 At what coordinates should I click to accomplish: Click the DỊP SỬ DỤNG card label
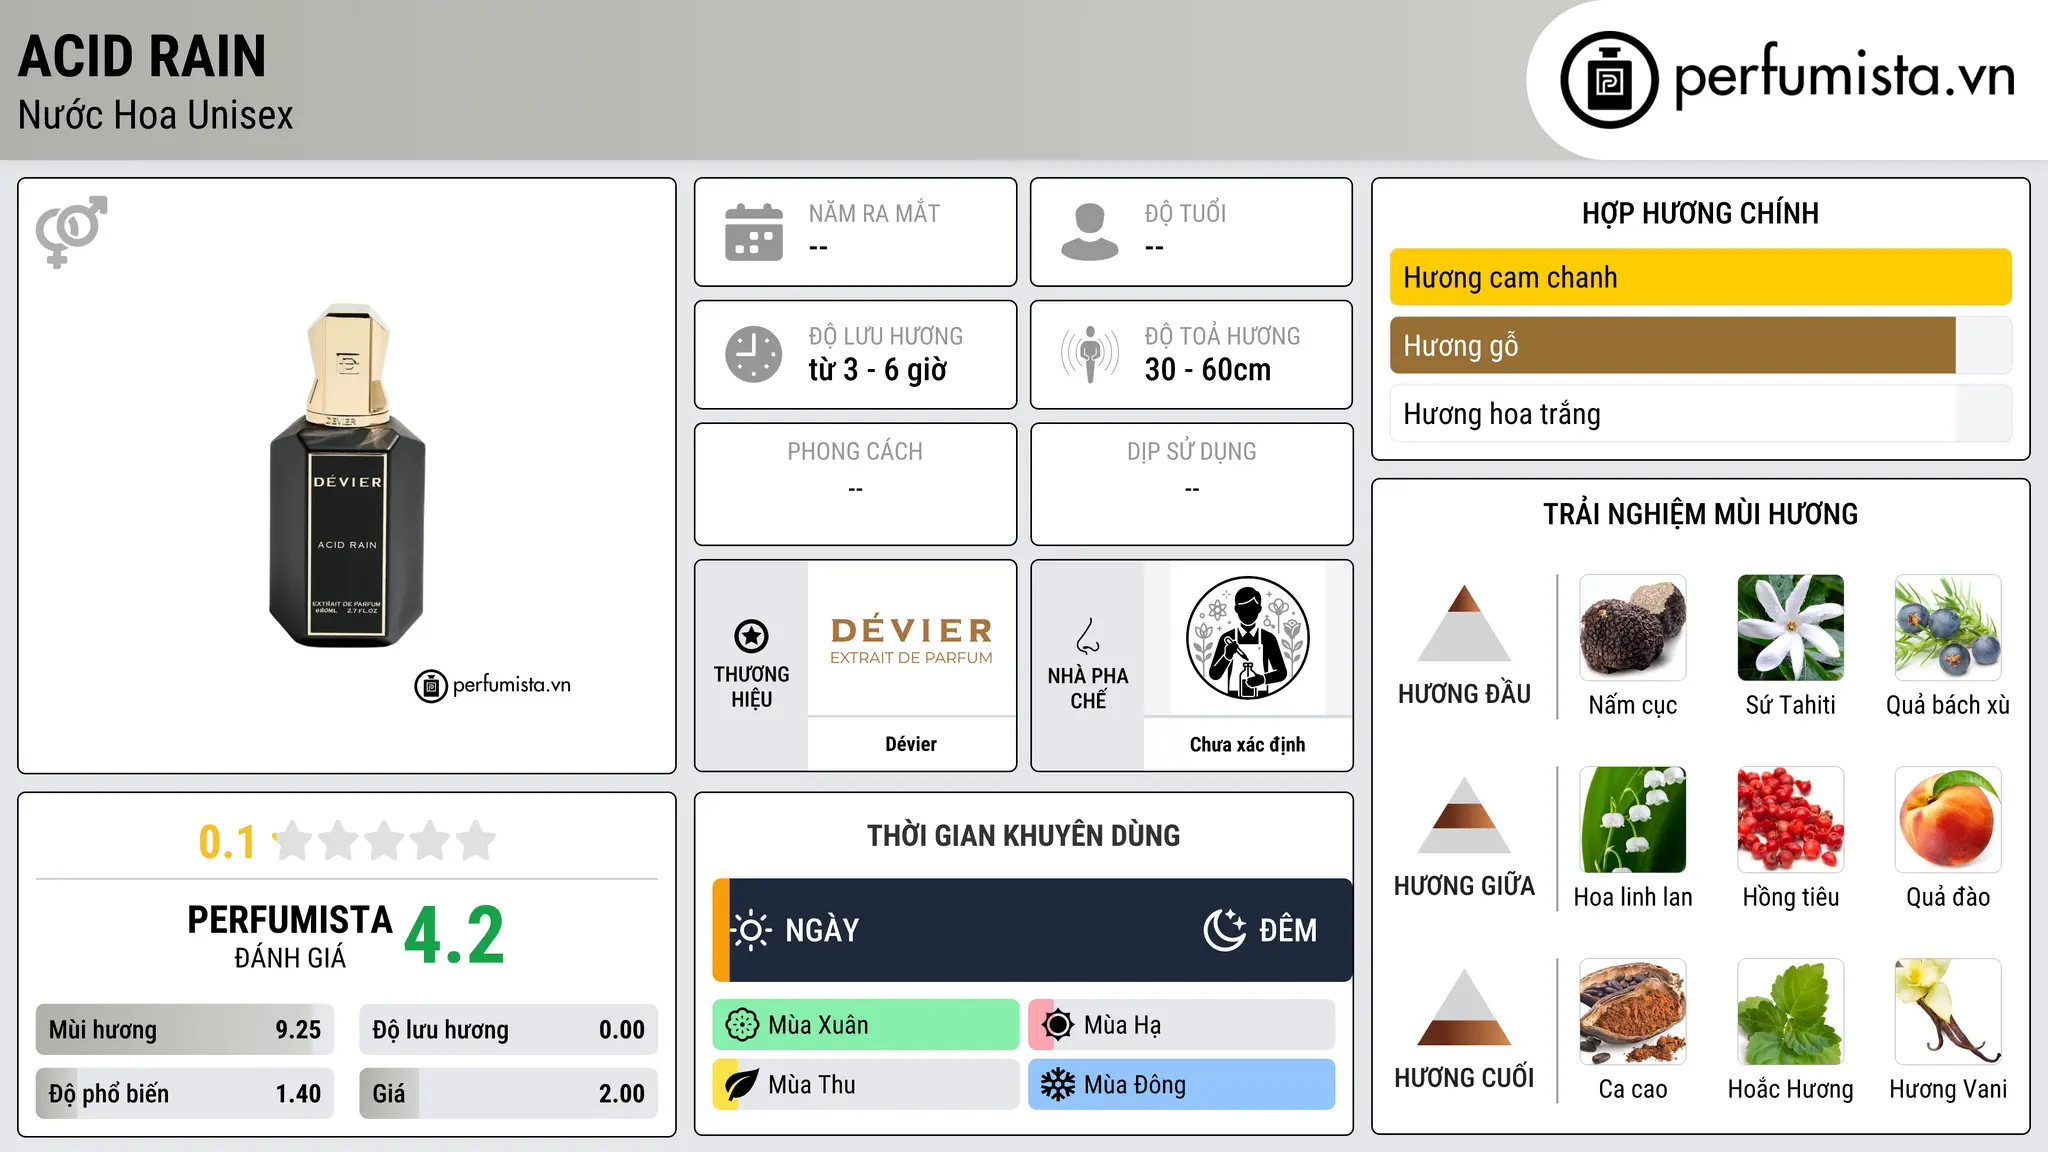click(1191, 452)
